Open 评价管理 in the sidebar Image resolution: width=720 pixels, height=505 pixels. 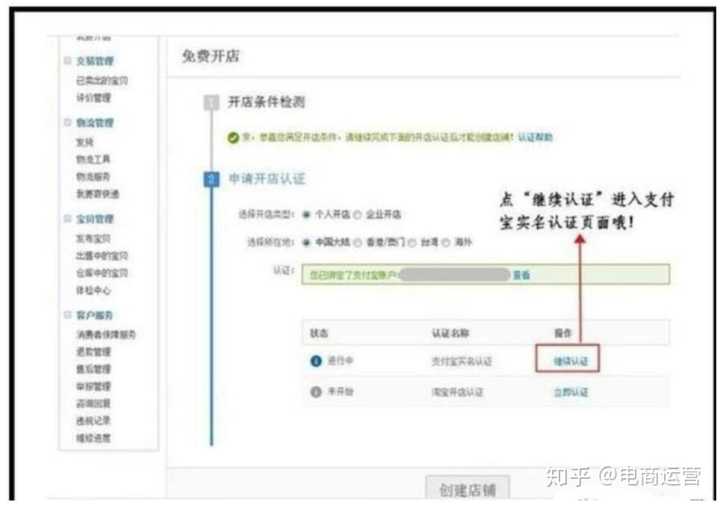(x=94, y=98)
